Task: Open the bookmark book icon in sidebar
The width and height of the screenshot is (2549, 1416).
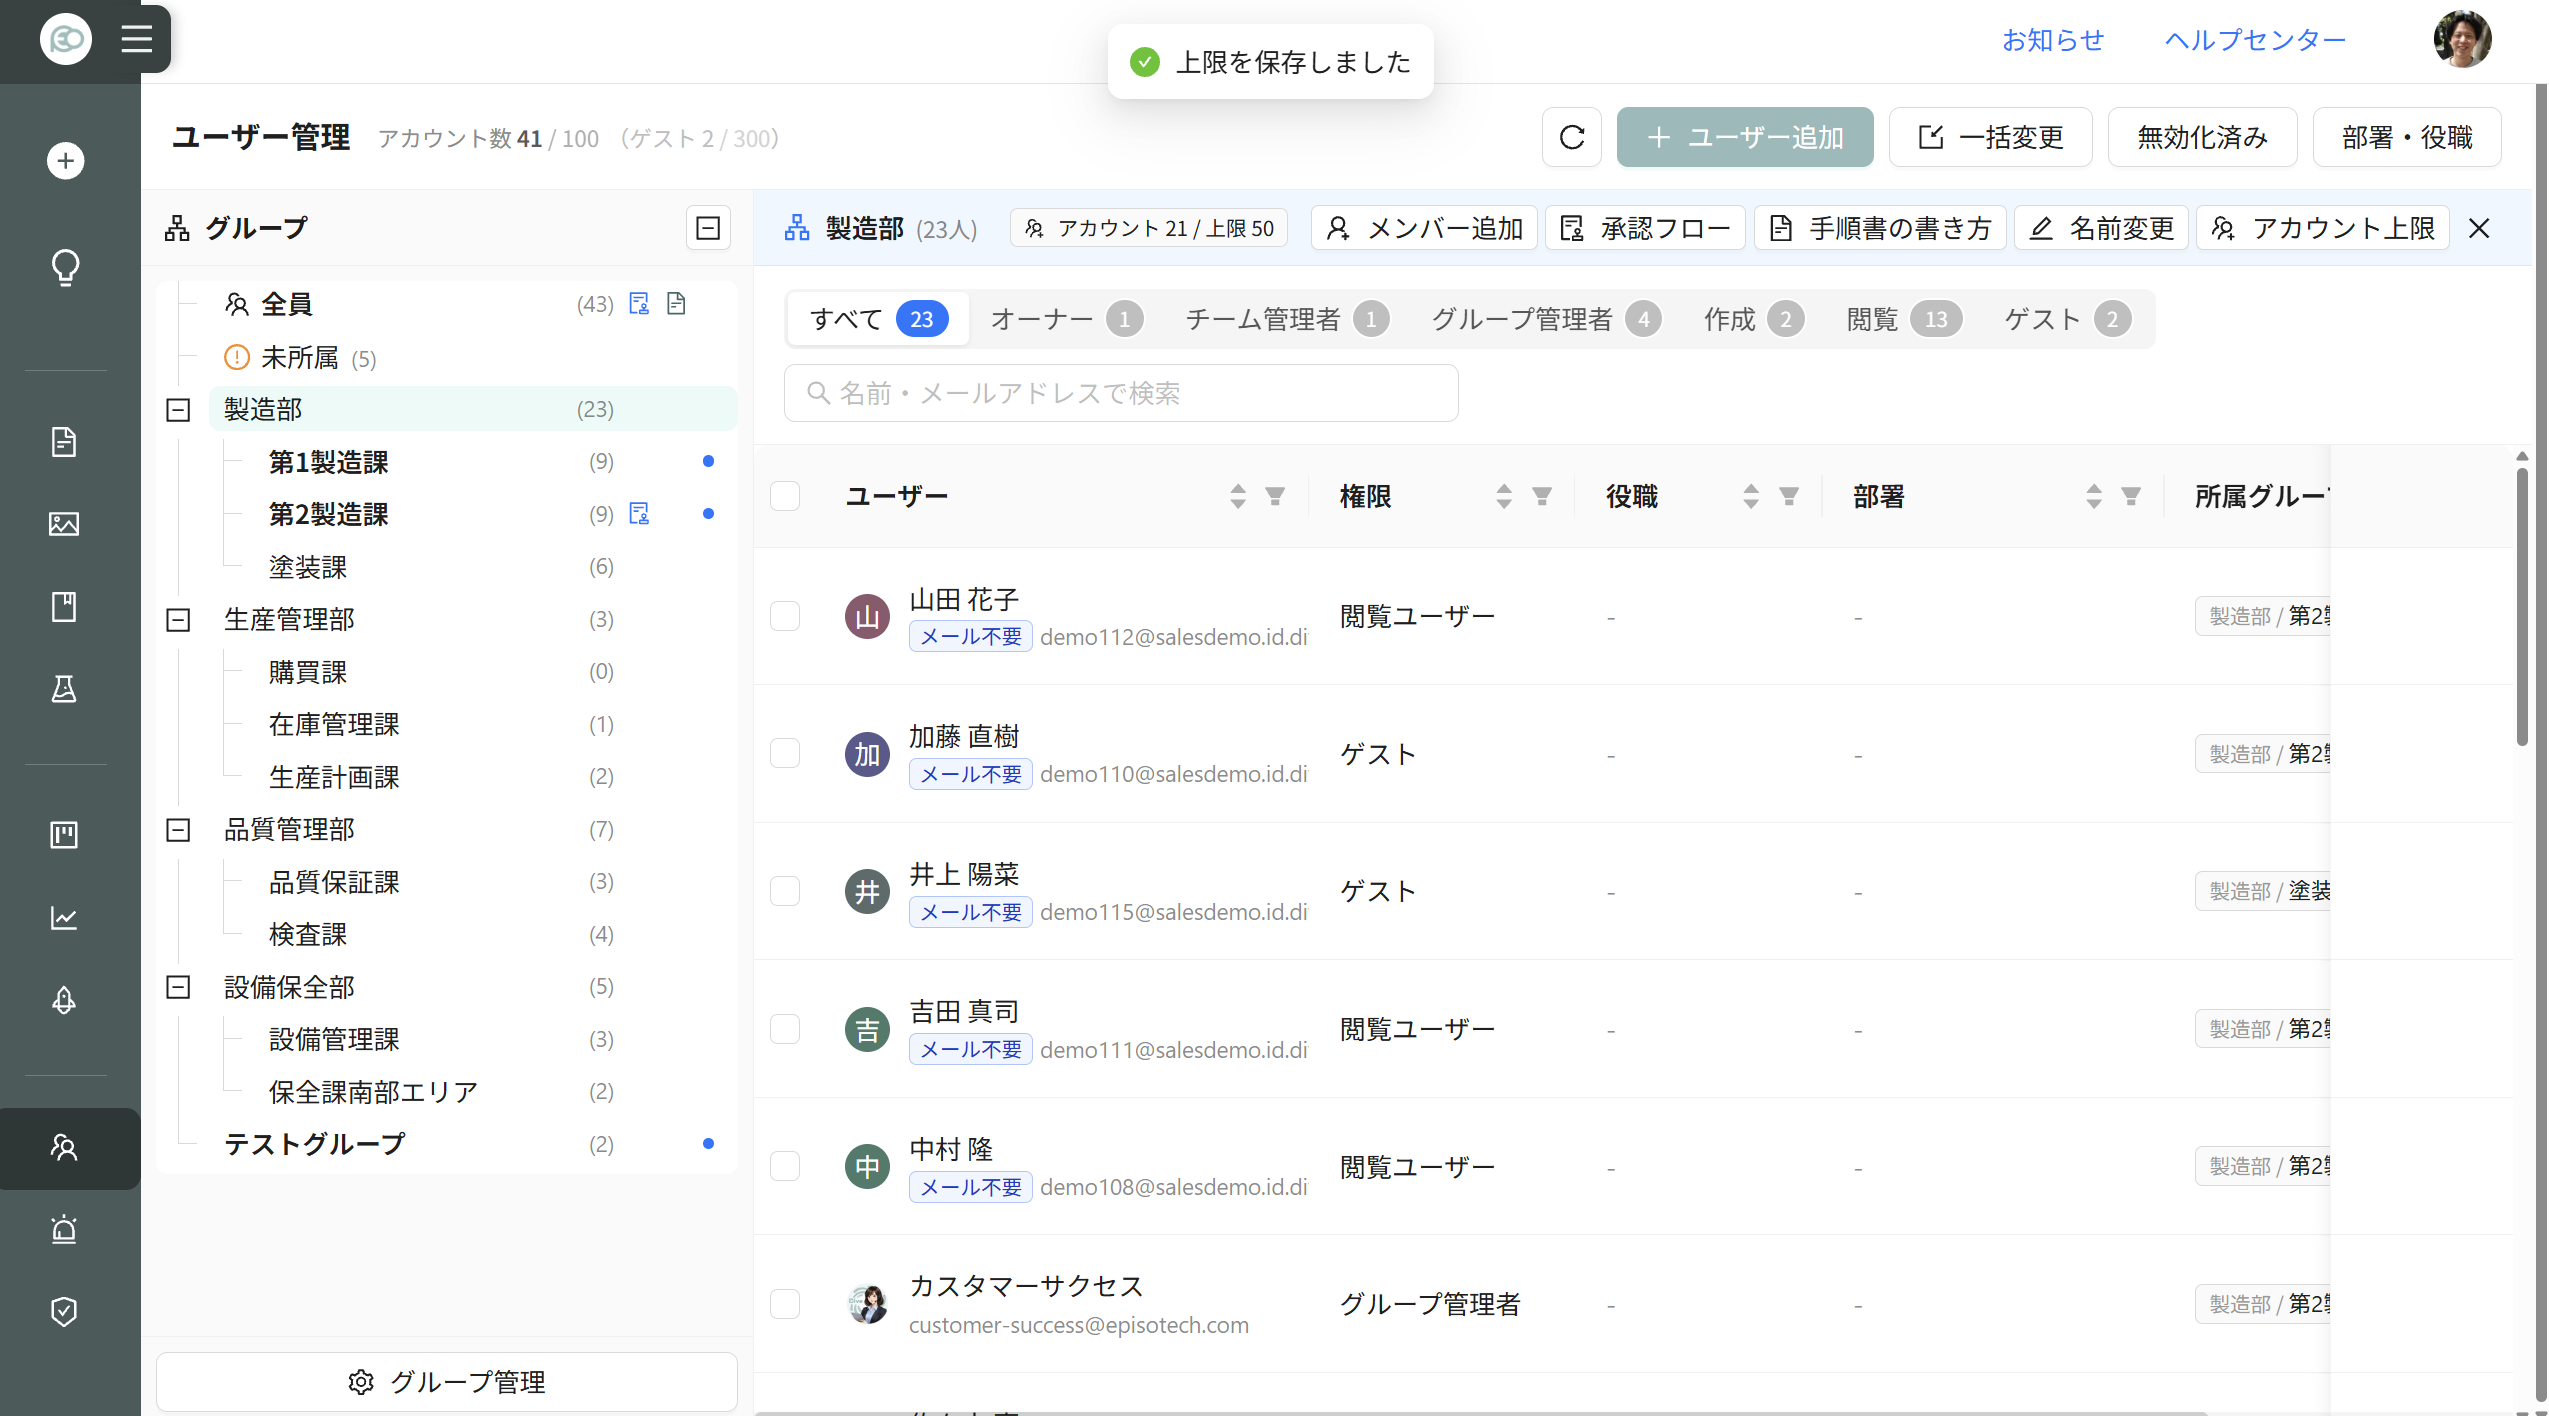Action: click(64, 606)
